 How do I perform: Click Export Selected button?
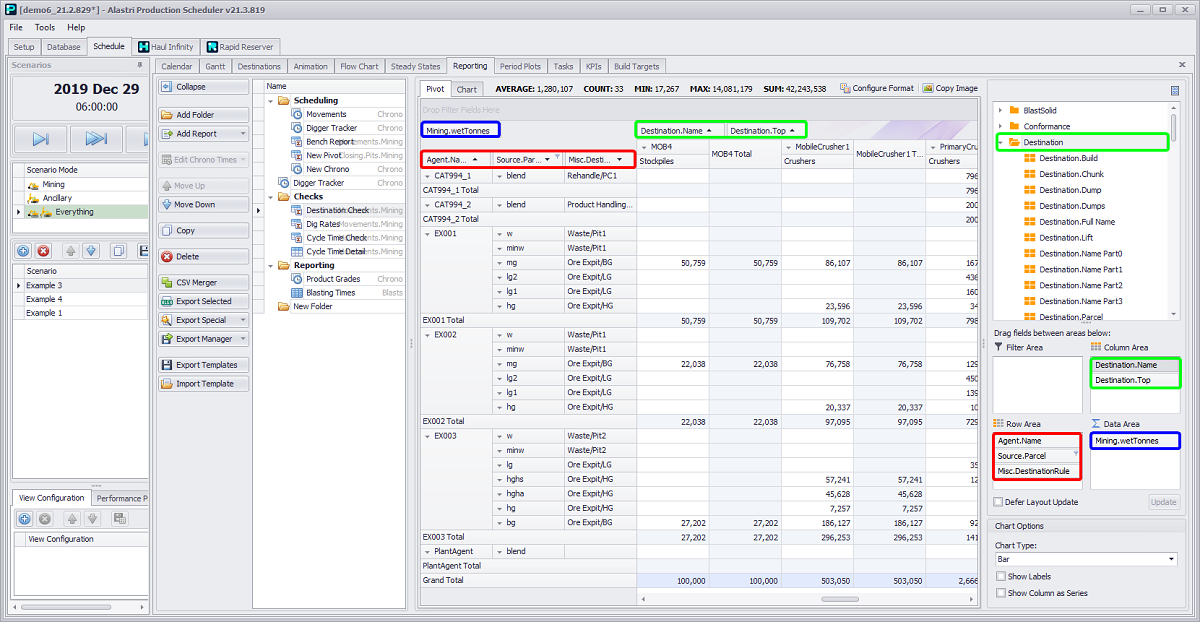click(203, 301)
